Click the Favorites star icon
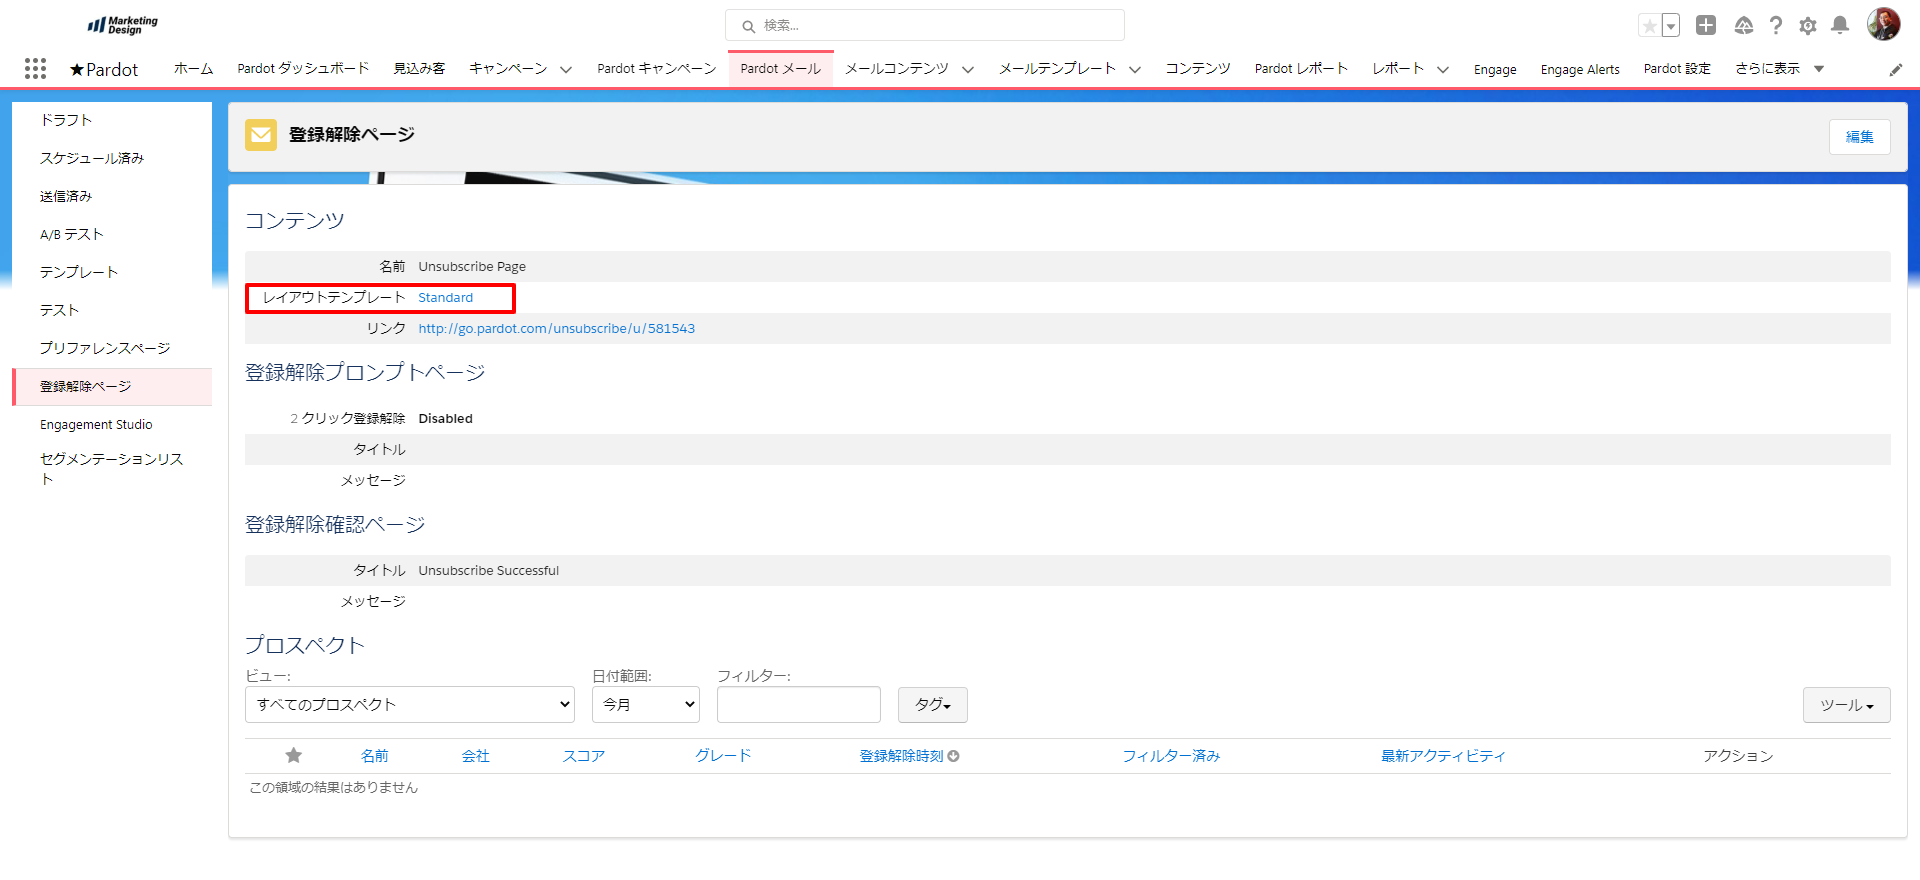Screen dimensions: 1920x880 tap(1649, 26)
